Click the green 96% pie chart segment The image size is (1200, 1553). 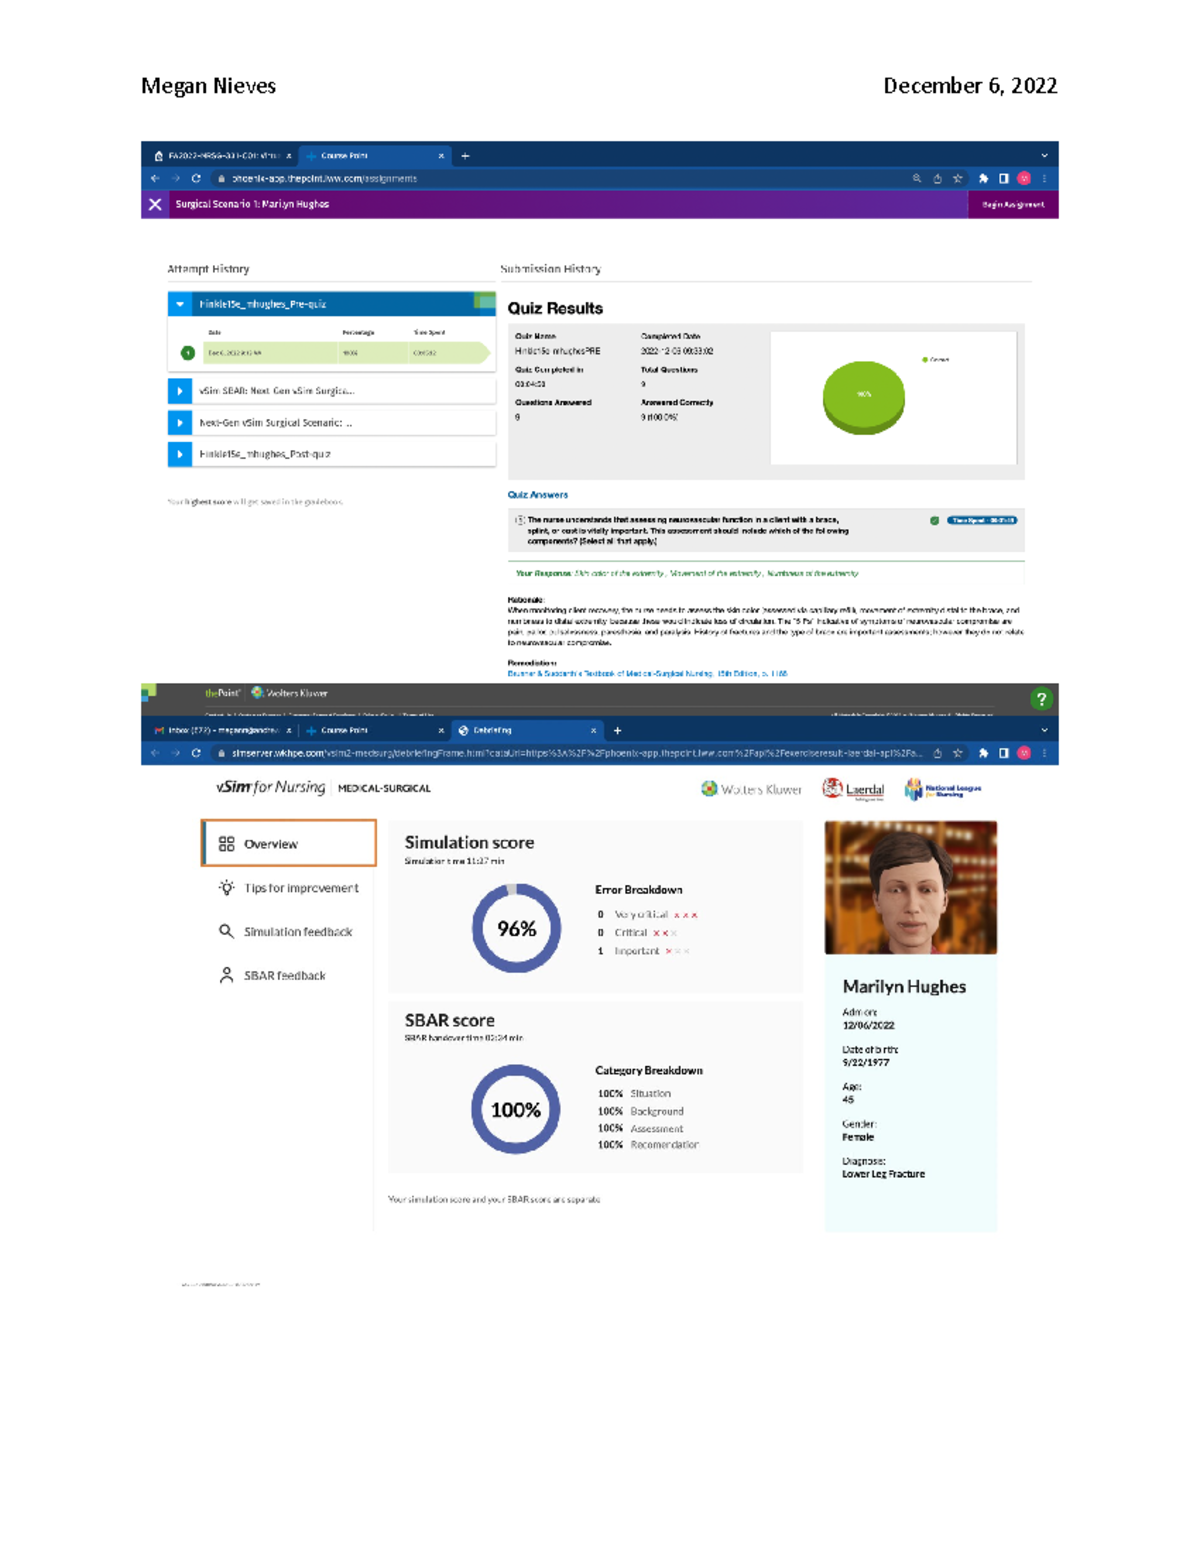865,395
